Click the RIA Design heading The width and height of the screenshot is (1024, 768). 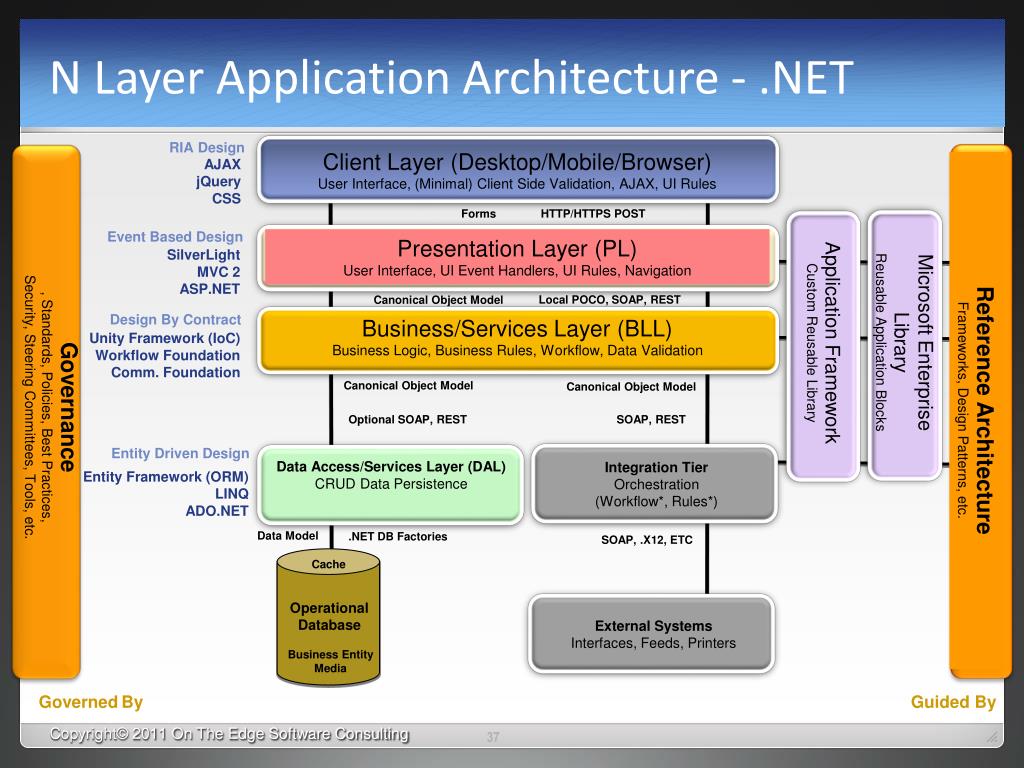click(x=206, y=148)
